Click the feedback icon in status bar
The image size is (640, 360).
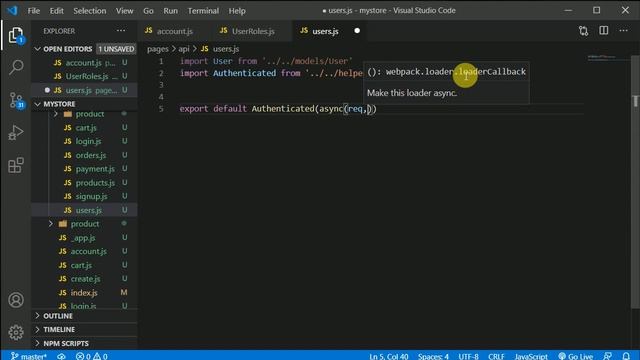click(x=607, y=356)
